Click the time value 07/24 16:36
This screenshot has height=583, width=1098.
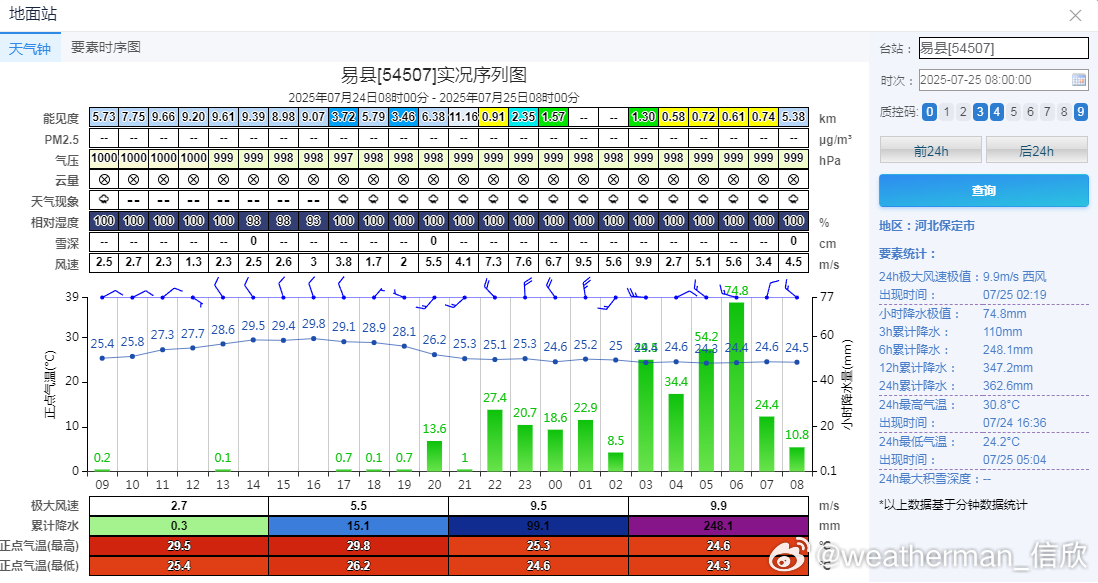pos(1015,423)
